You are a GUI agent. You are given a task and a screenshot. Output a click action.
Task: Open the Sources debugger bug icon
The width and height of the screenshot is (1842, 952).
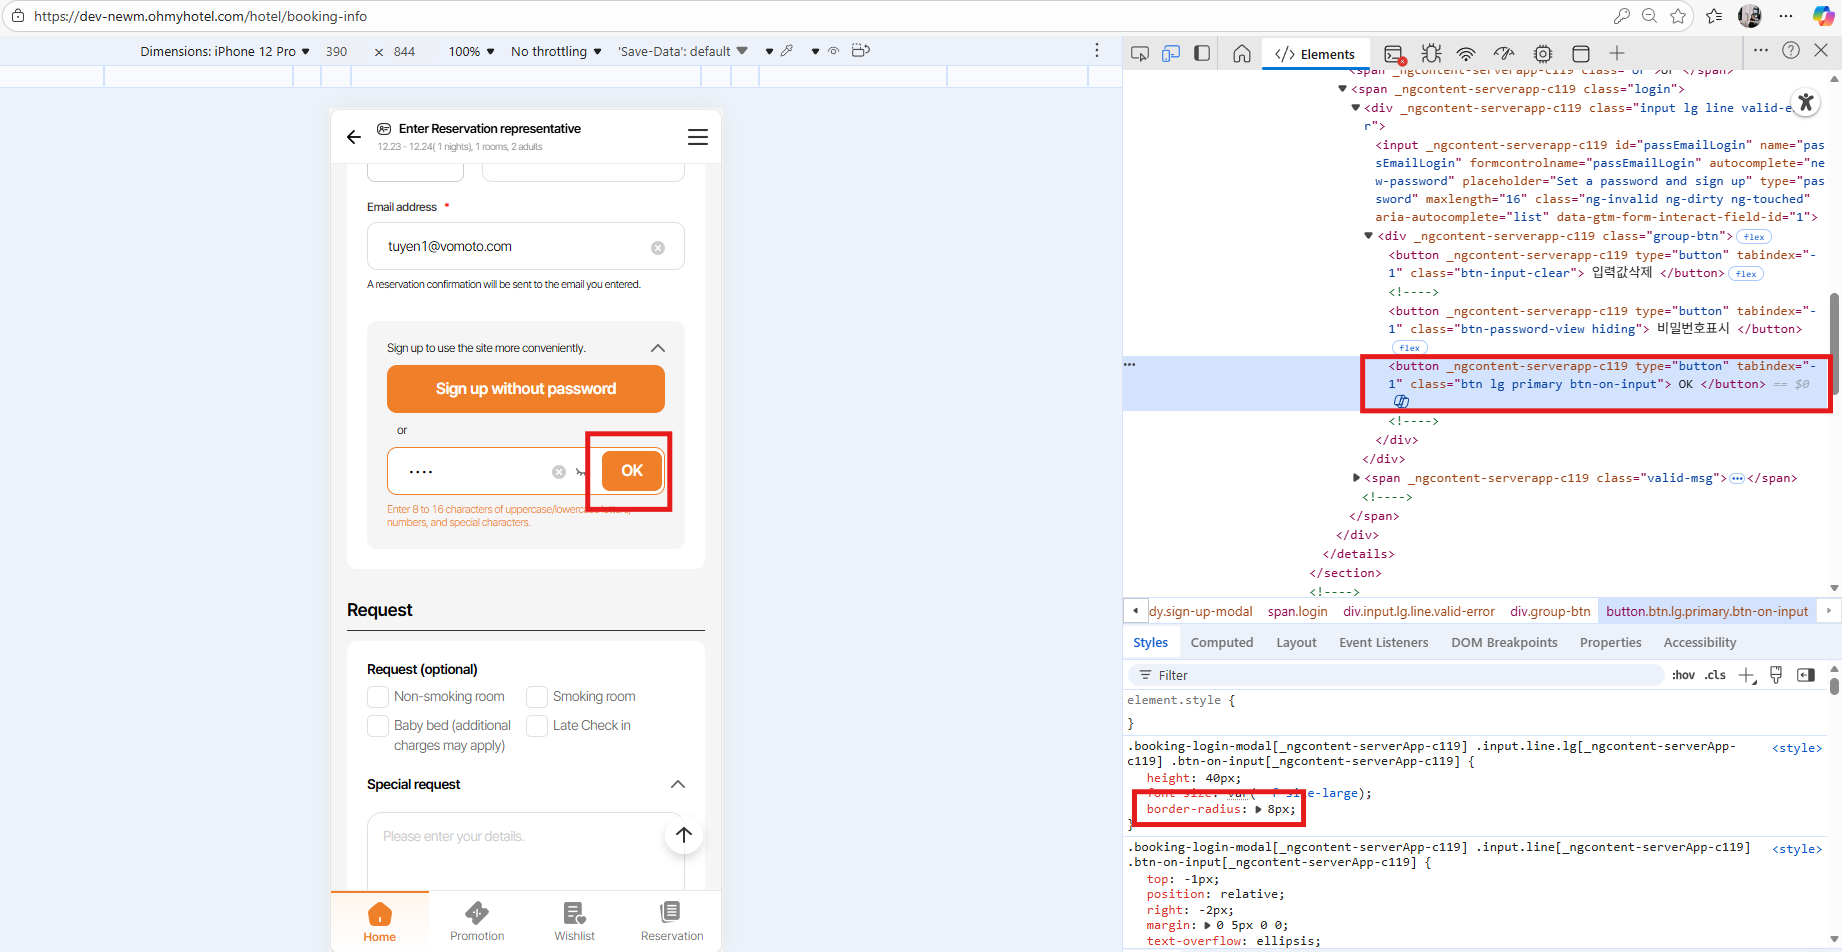click(1432, 54)
